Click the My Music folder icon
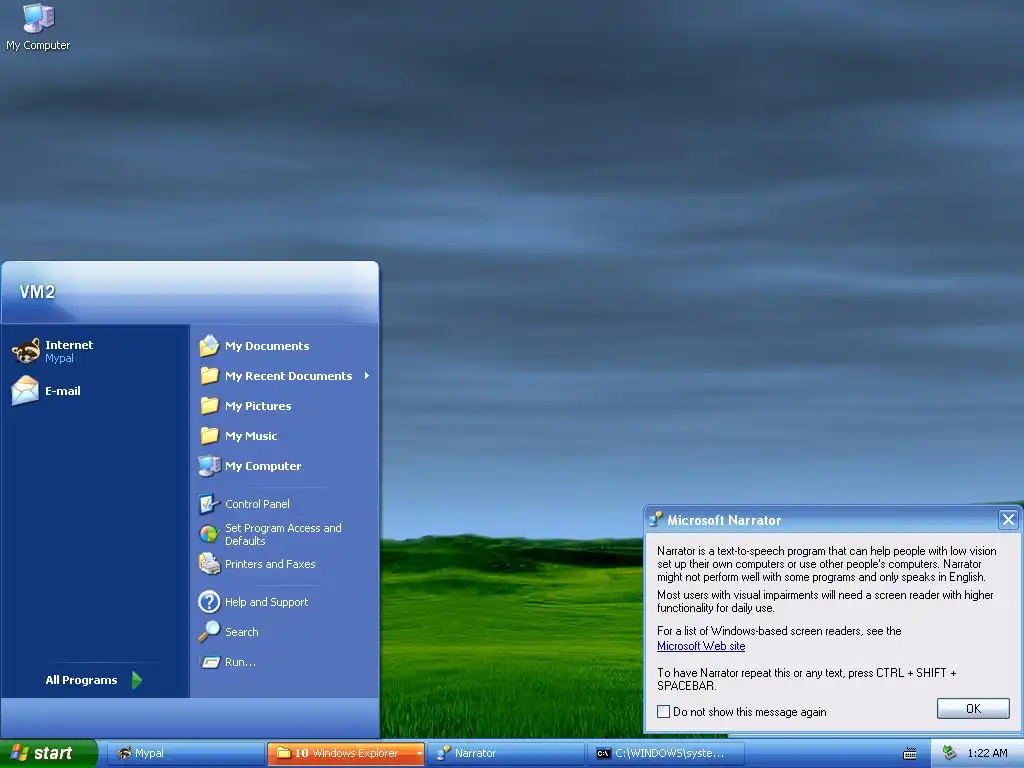Screen dimensions: 1024x768 click(209, 436)
